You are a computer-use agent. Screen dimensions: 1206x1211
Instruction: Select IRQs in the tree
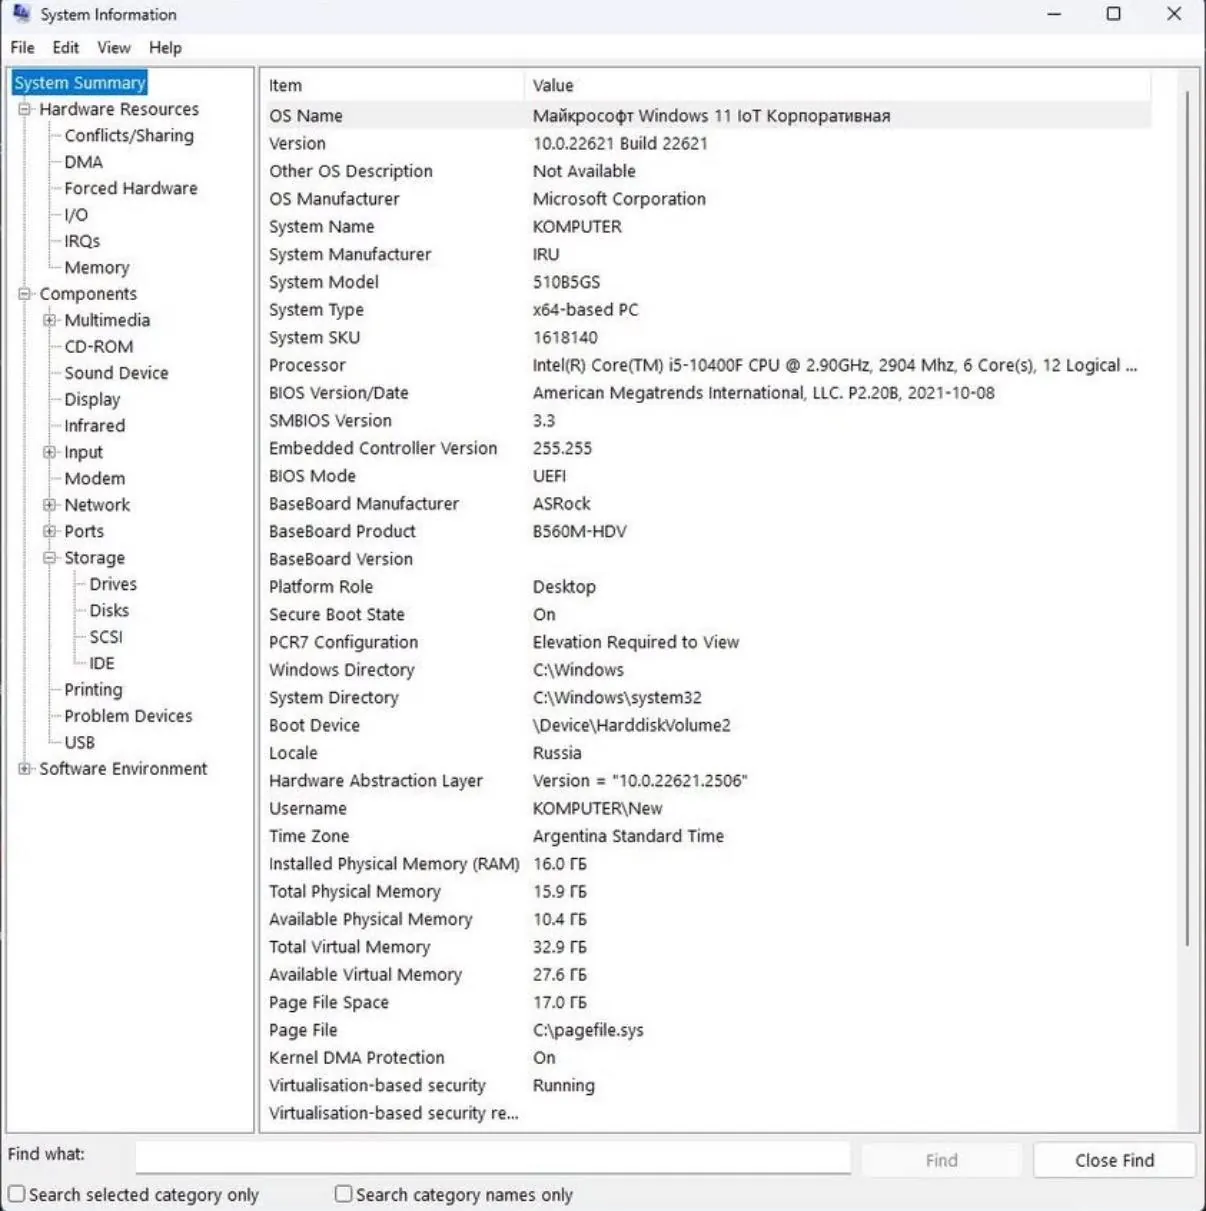(x=82, y=241)
